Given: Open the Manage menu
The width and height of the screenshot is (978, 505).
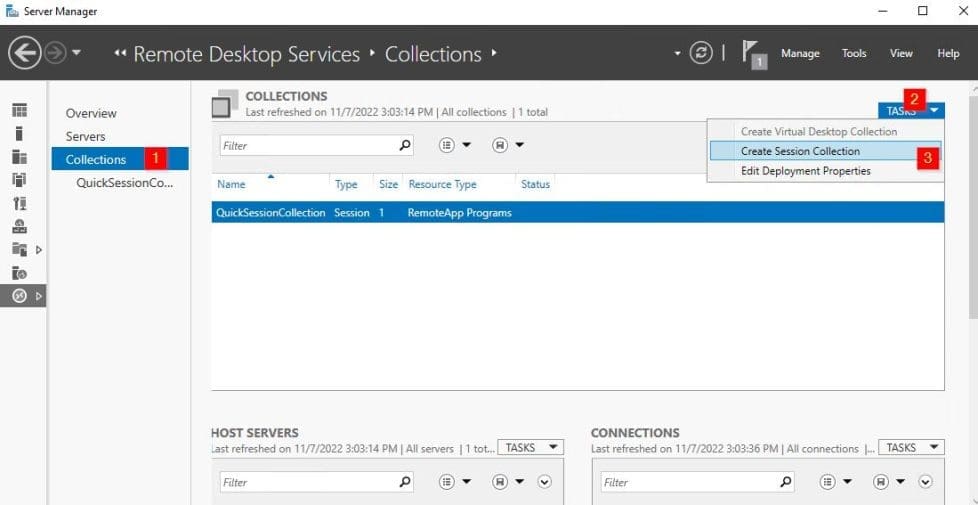Looking at the screenshot, I should click(800, 53).
